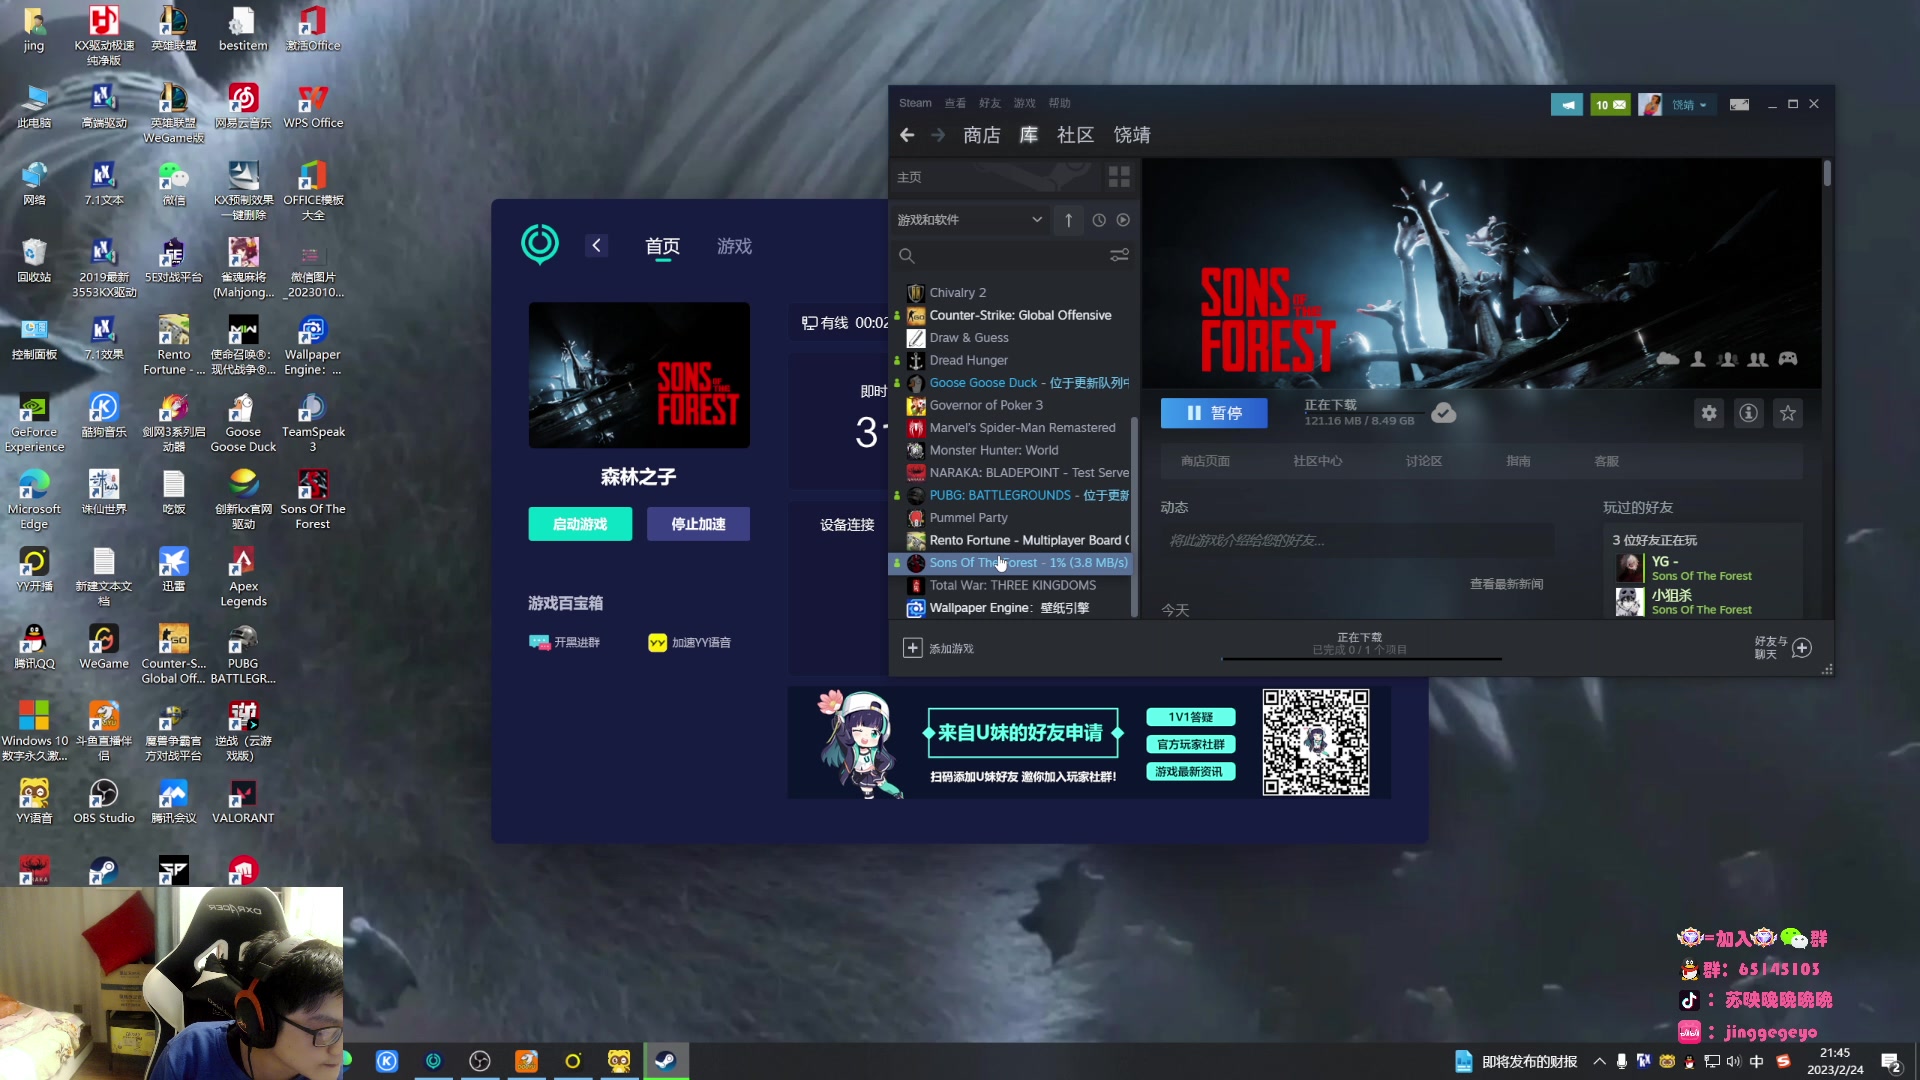This screenshot has height=1080, width=1920.
Task: Sort library list with the up arrow
Action: [x=1068, y=220]
